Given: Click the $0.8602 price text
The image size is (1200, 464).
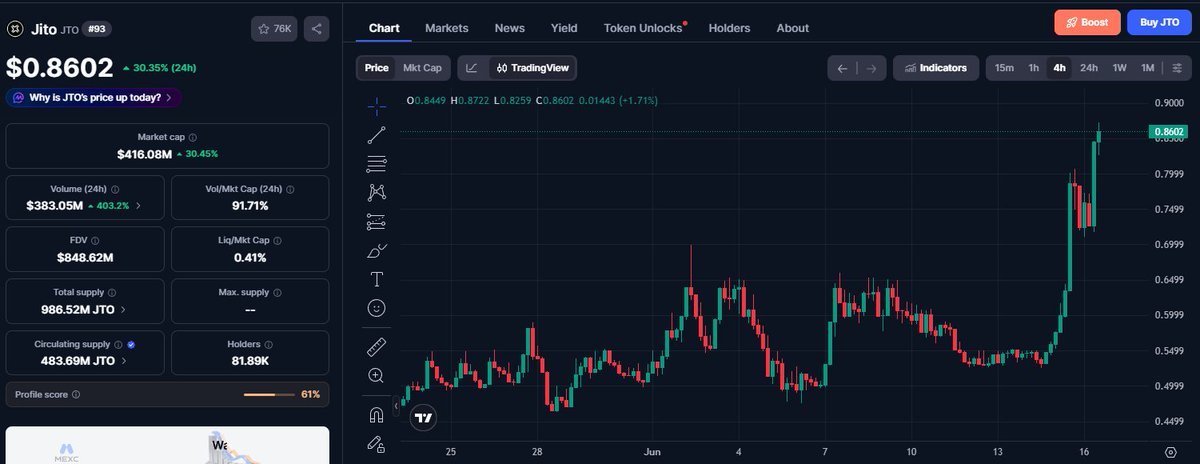Looking at the screenshot, I should pyautogui.click(x=58, y=67).
